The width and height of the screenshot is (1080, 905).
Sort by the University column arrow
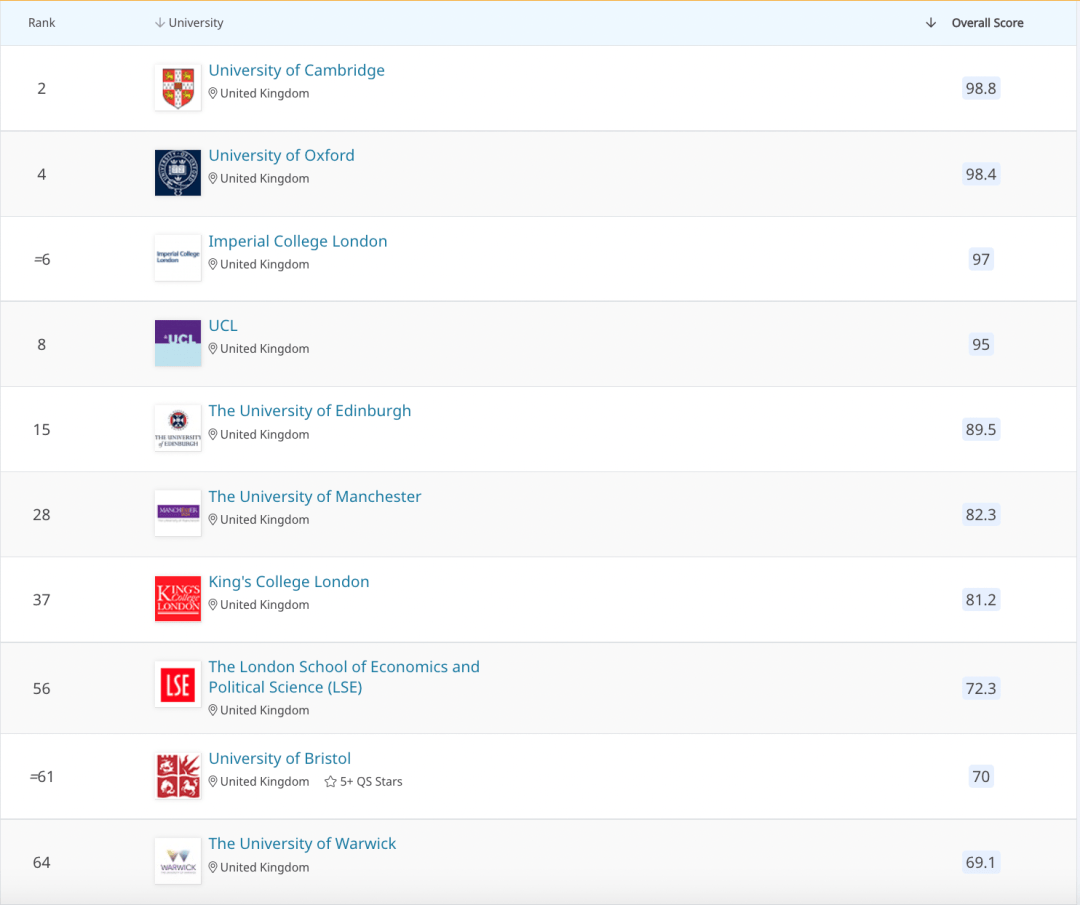[x=160, y=22]
